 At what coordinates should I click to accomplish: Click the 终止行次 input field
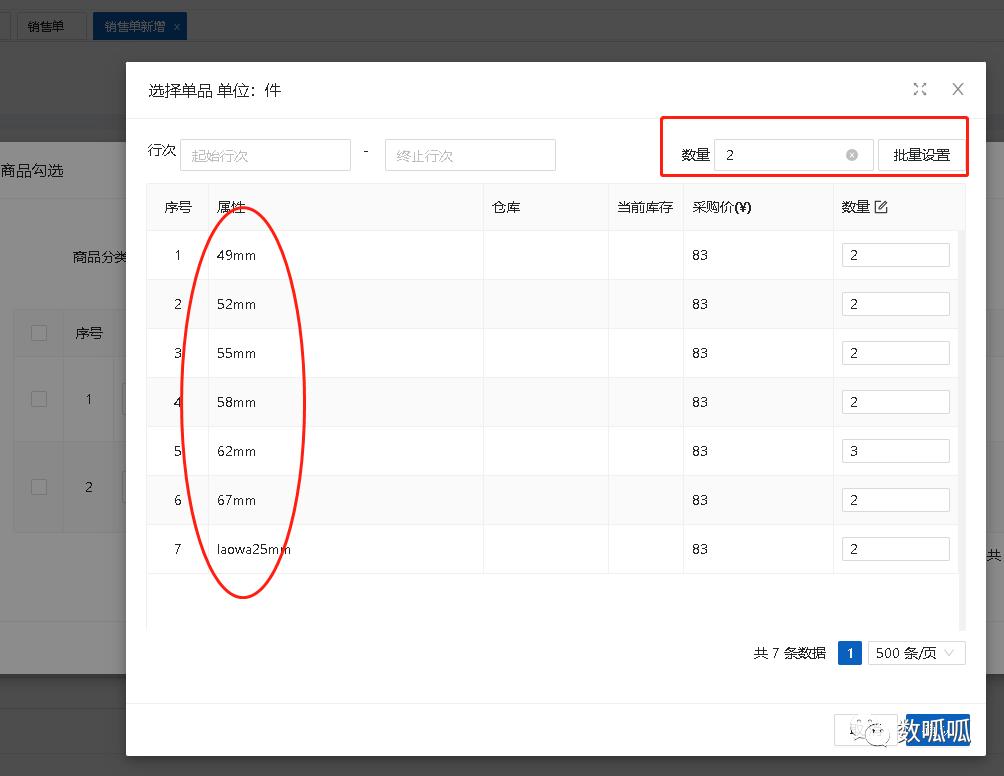470,155
